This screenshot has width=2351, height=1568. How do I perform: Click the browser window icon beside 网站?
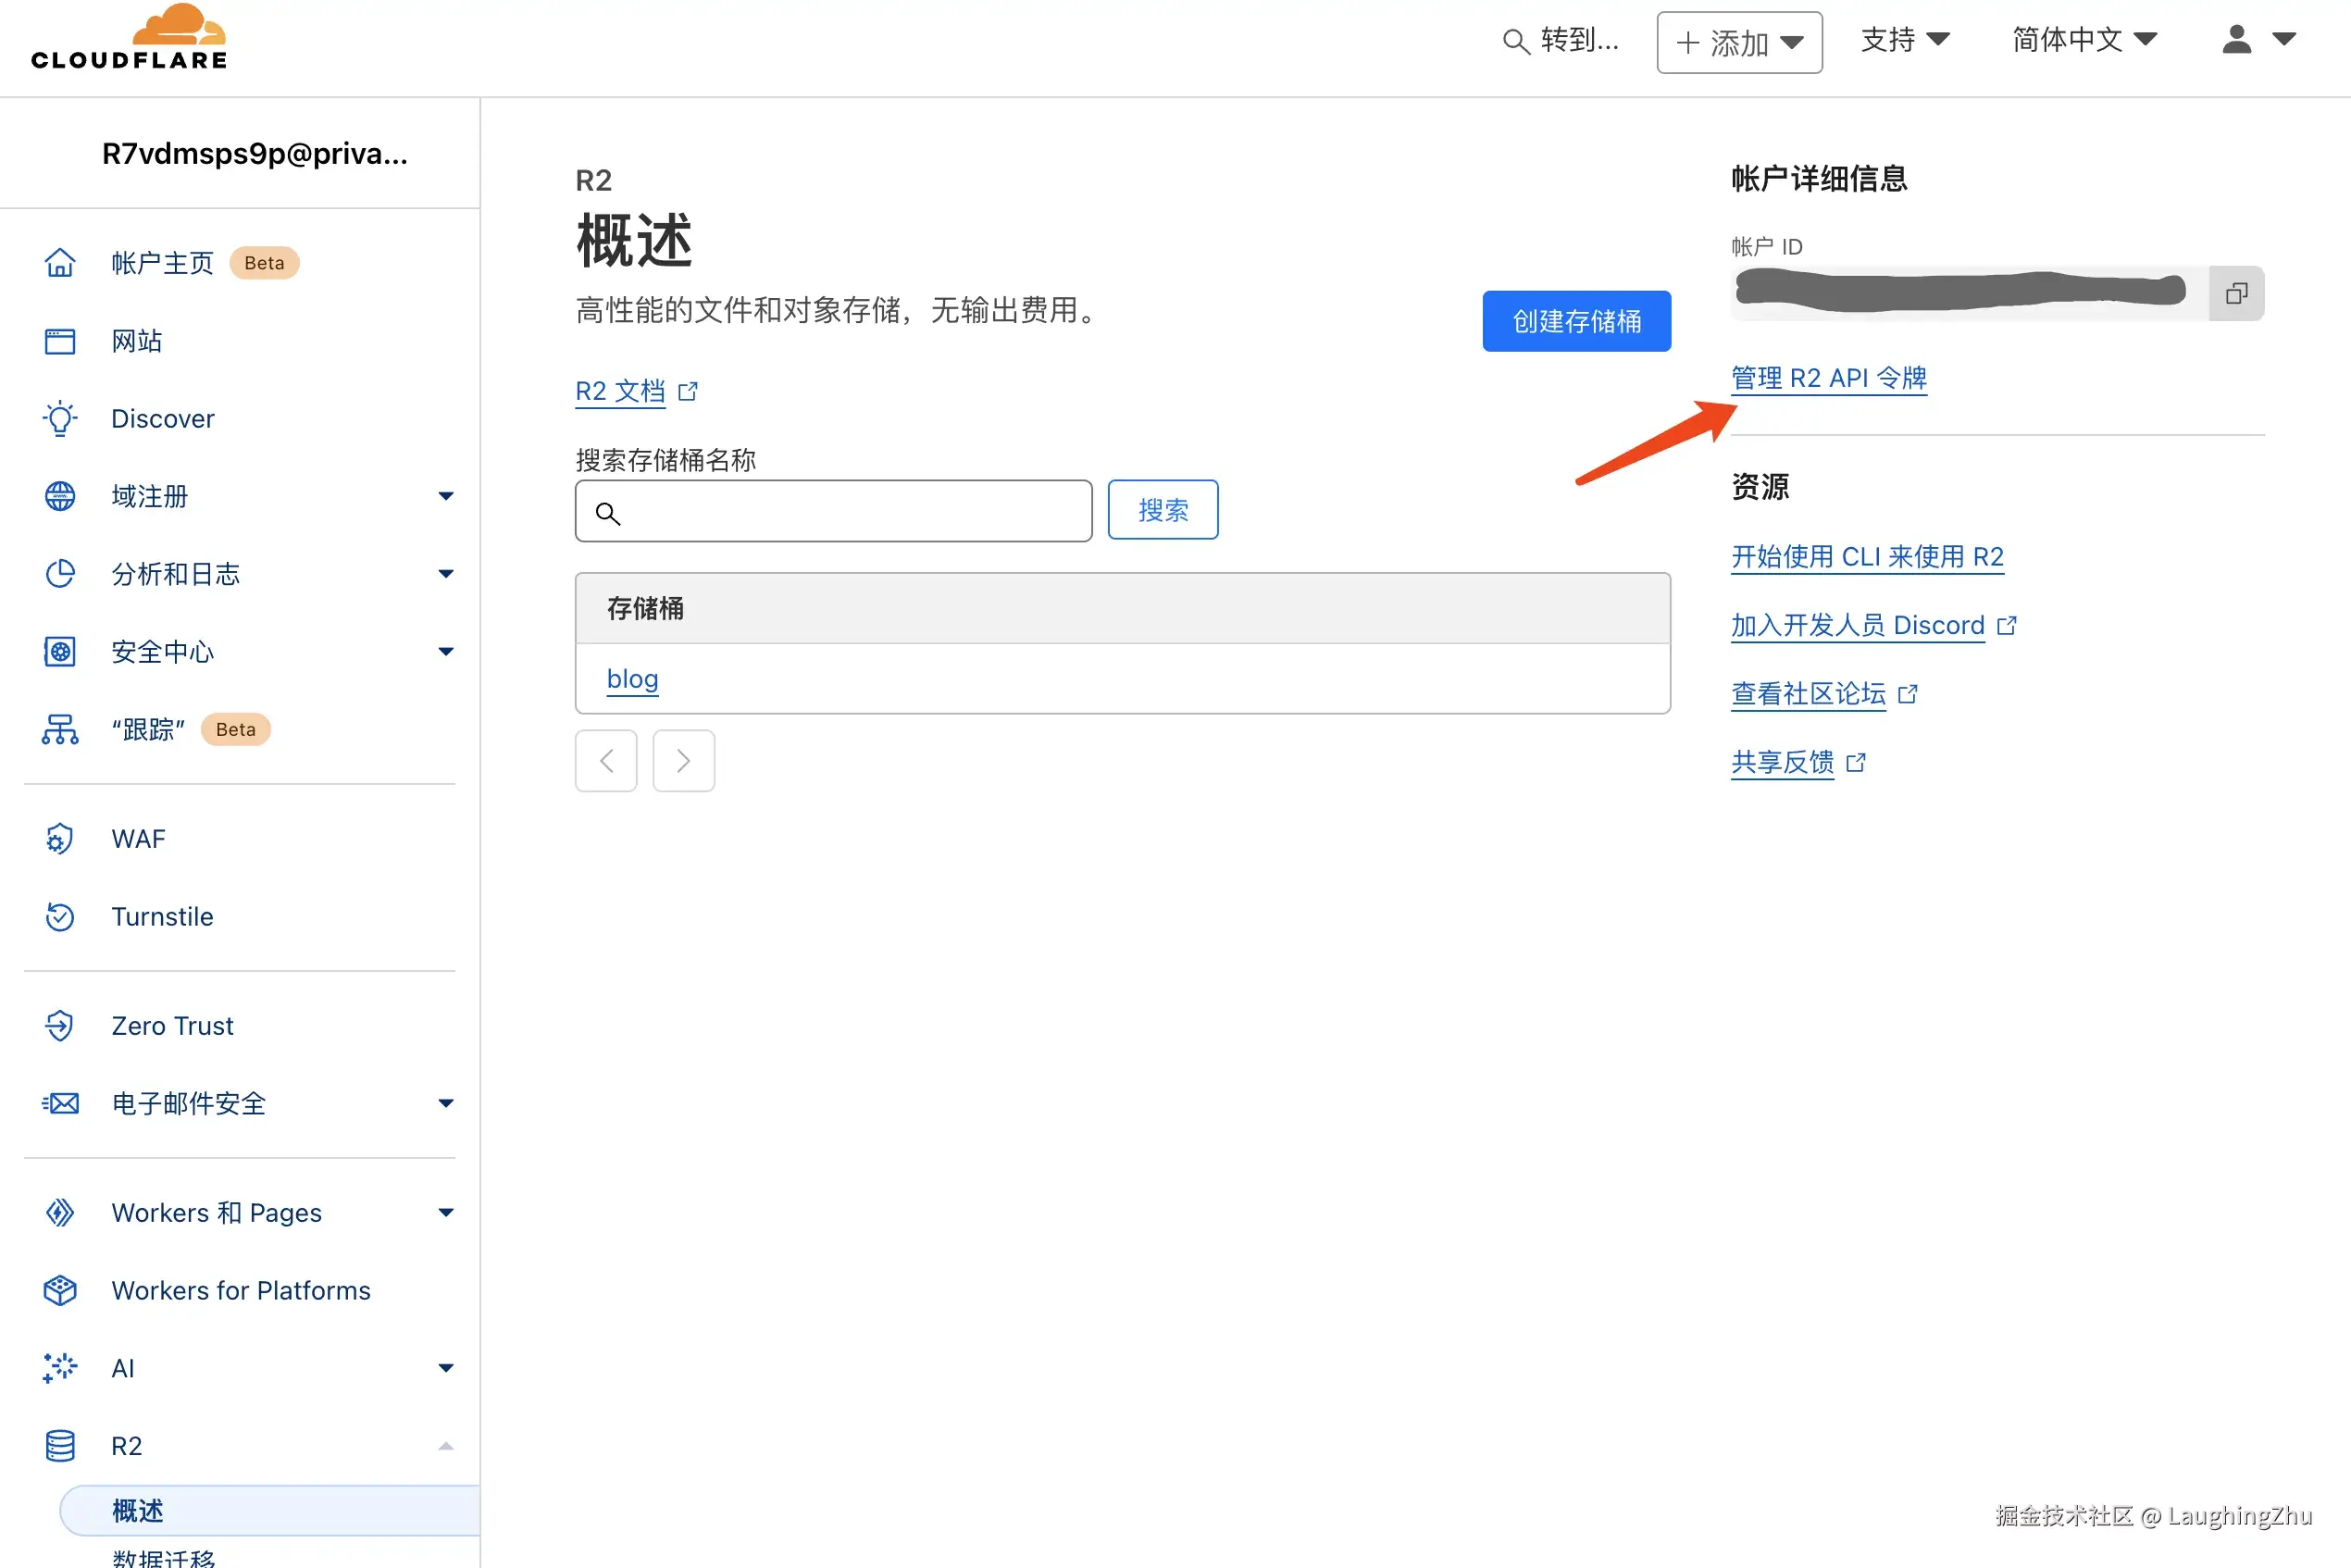[60, 341]
